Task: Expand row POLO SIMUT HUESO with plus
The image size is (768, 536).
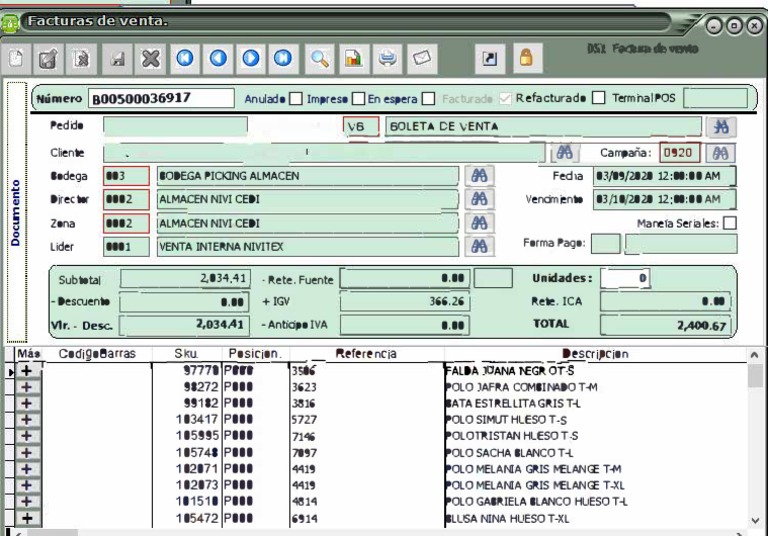Action: tap(27, 420)
